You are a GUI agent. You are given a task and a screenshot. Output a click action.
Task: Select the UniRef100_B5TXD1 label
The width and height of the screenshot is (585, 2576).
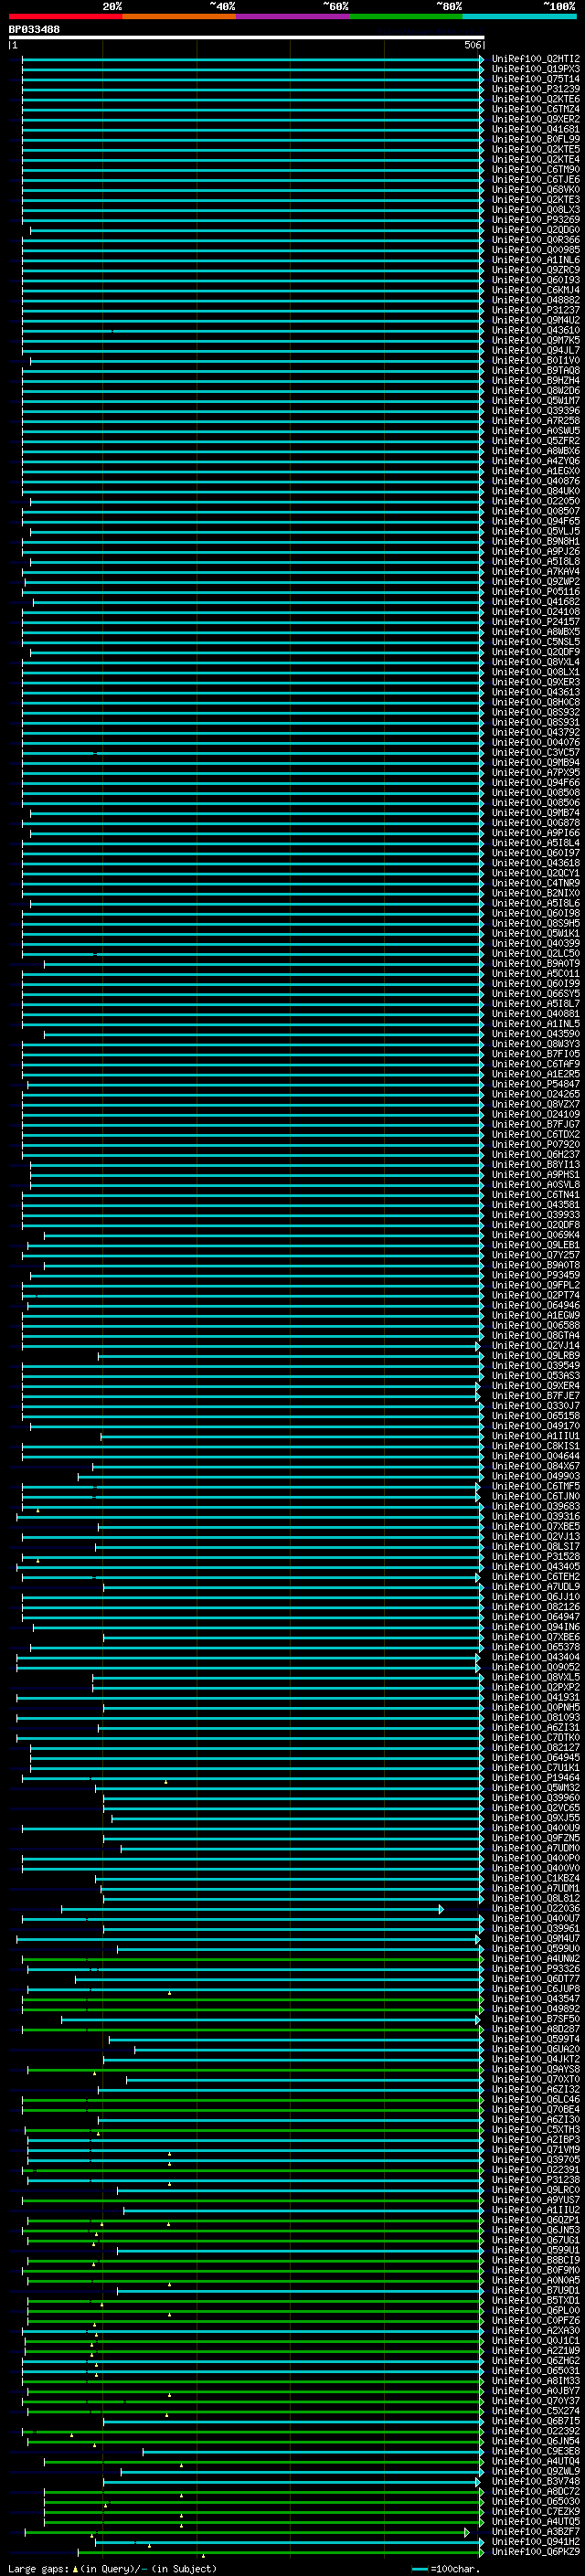click(x=536, y=2301)
